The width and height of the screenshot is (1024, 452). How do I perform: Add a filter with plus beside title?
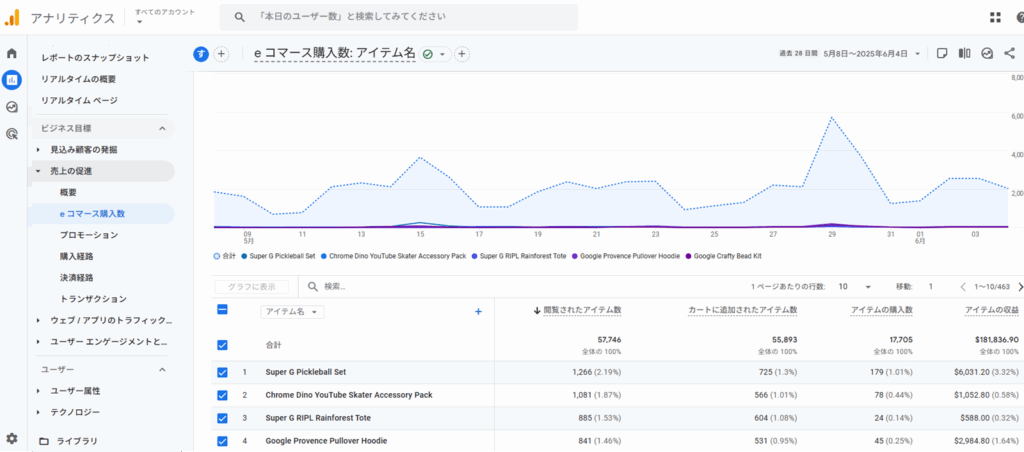[x=462, y=54]
